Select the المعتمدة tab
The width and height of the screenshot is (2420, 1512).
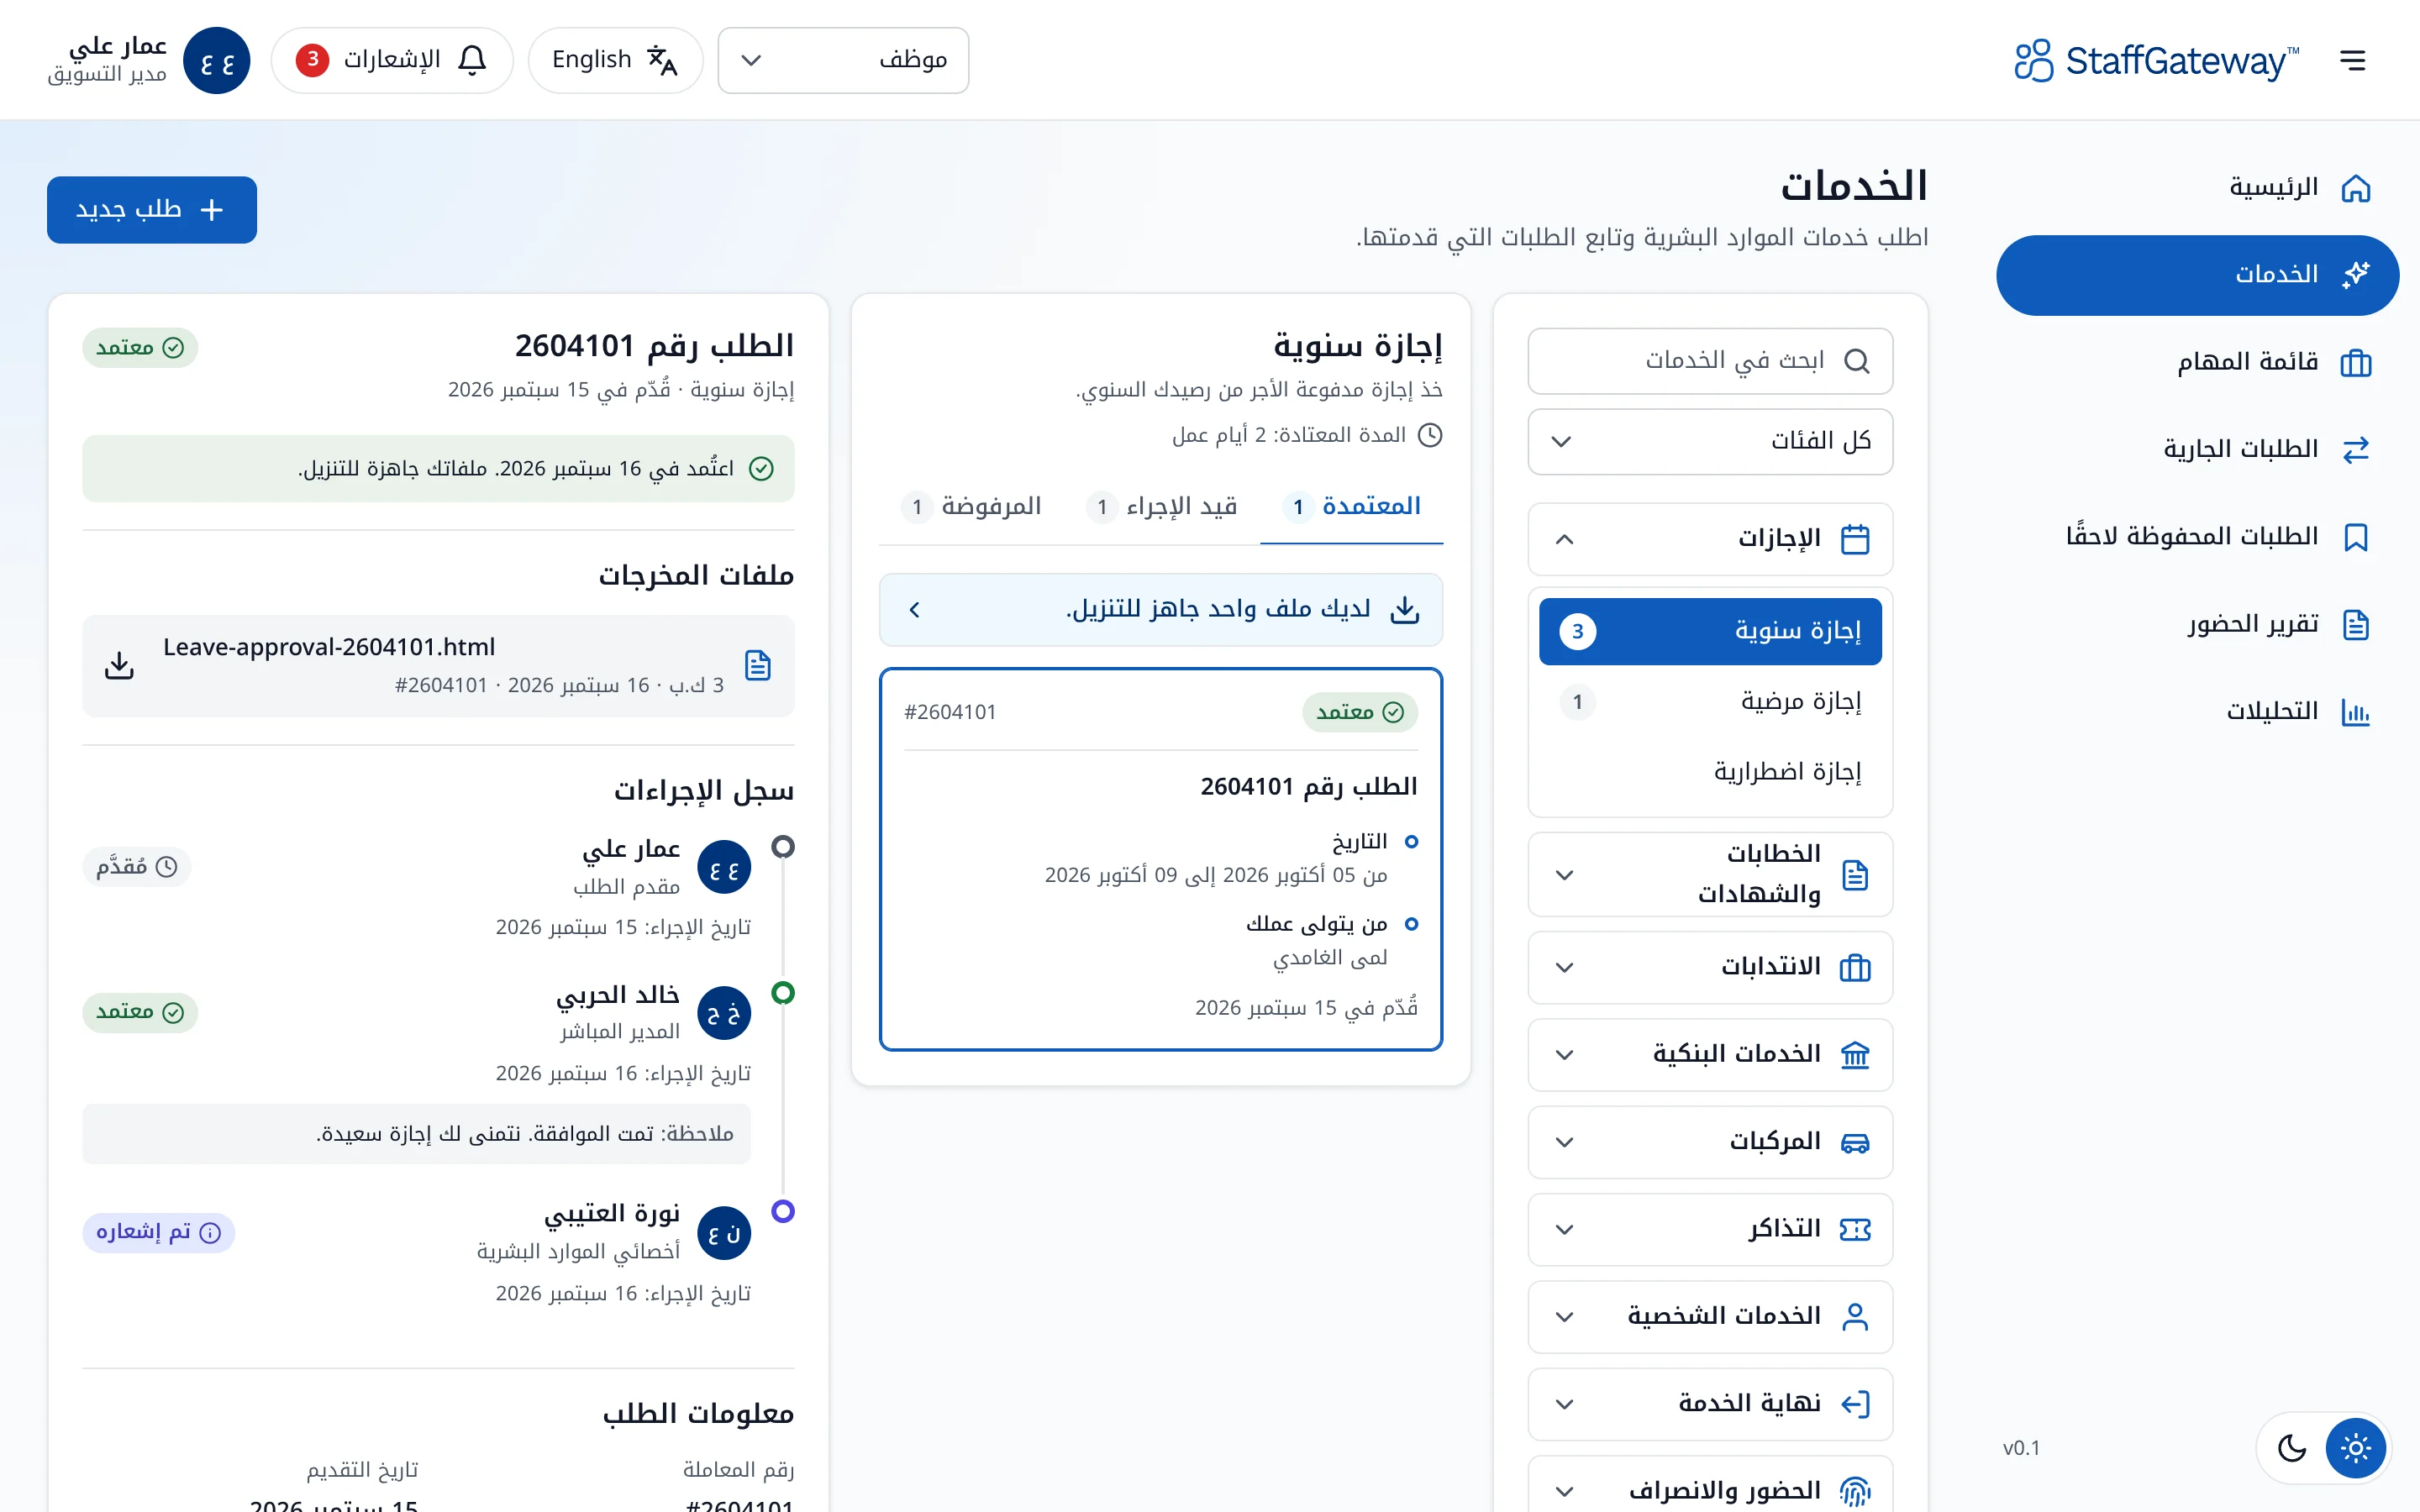click(x=1352, y=507)
